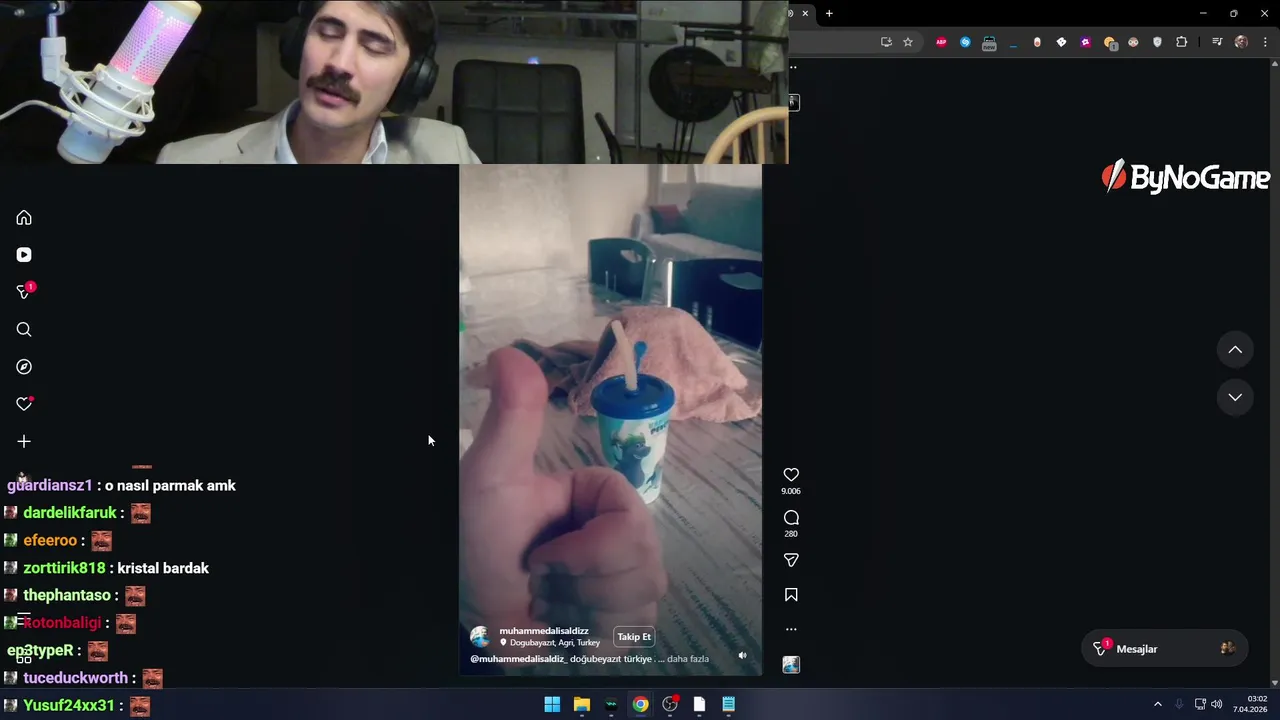Open the Extensions puzzle-piece menu
Image resolution: width=1280 pixels, height=720 pixels.
coord(1181,42)
